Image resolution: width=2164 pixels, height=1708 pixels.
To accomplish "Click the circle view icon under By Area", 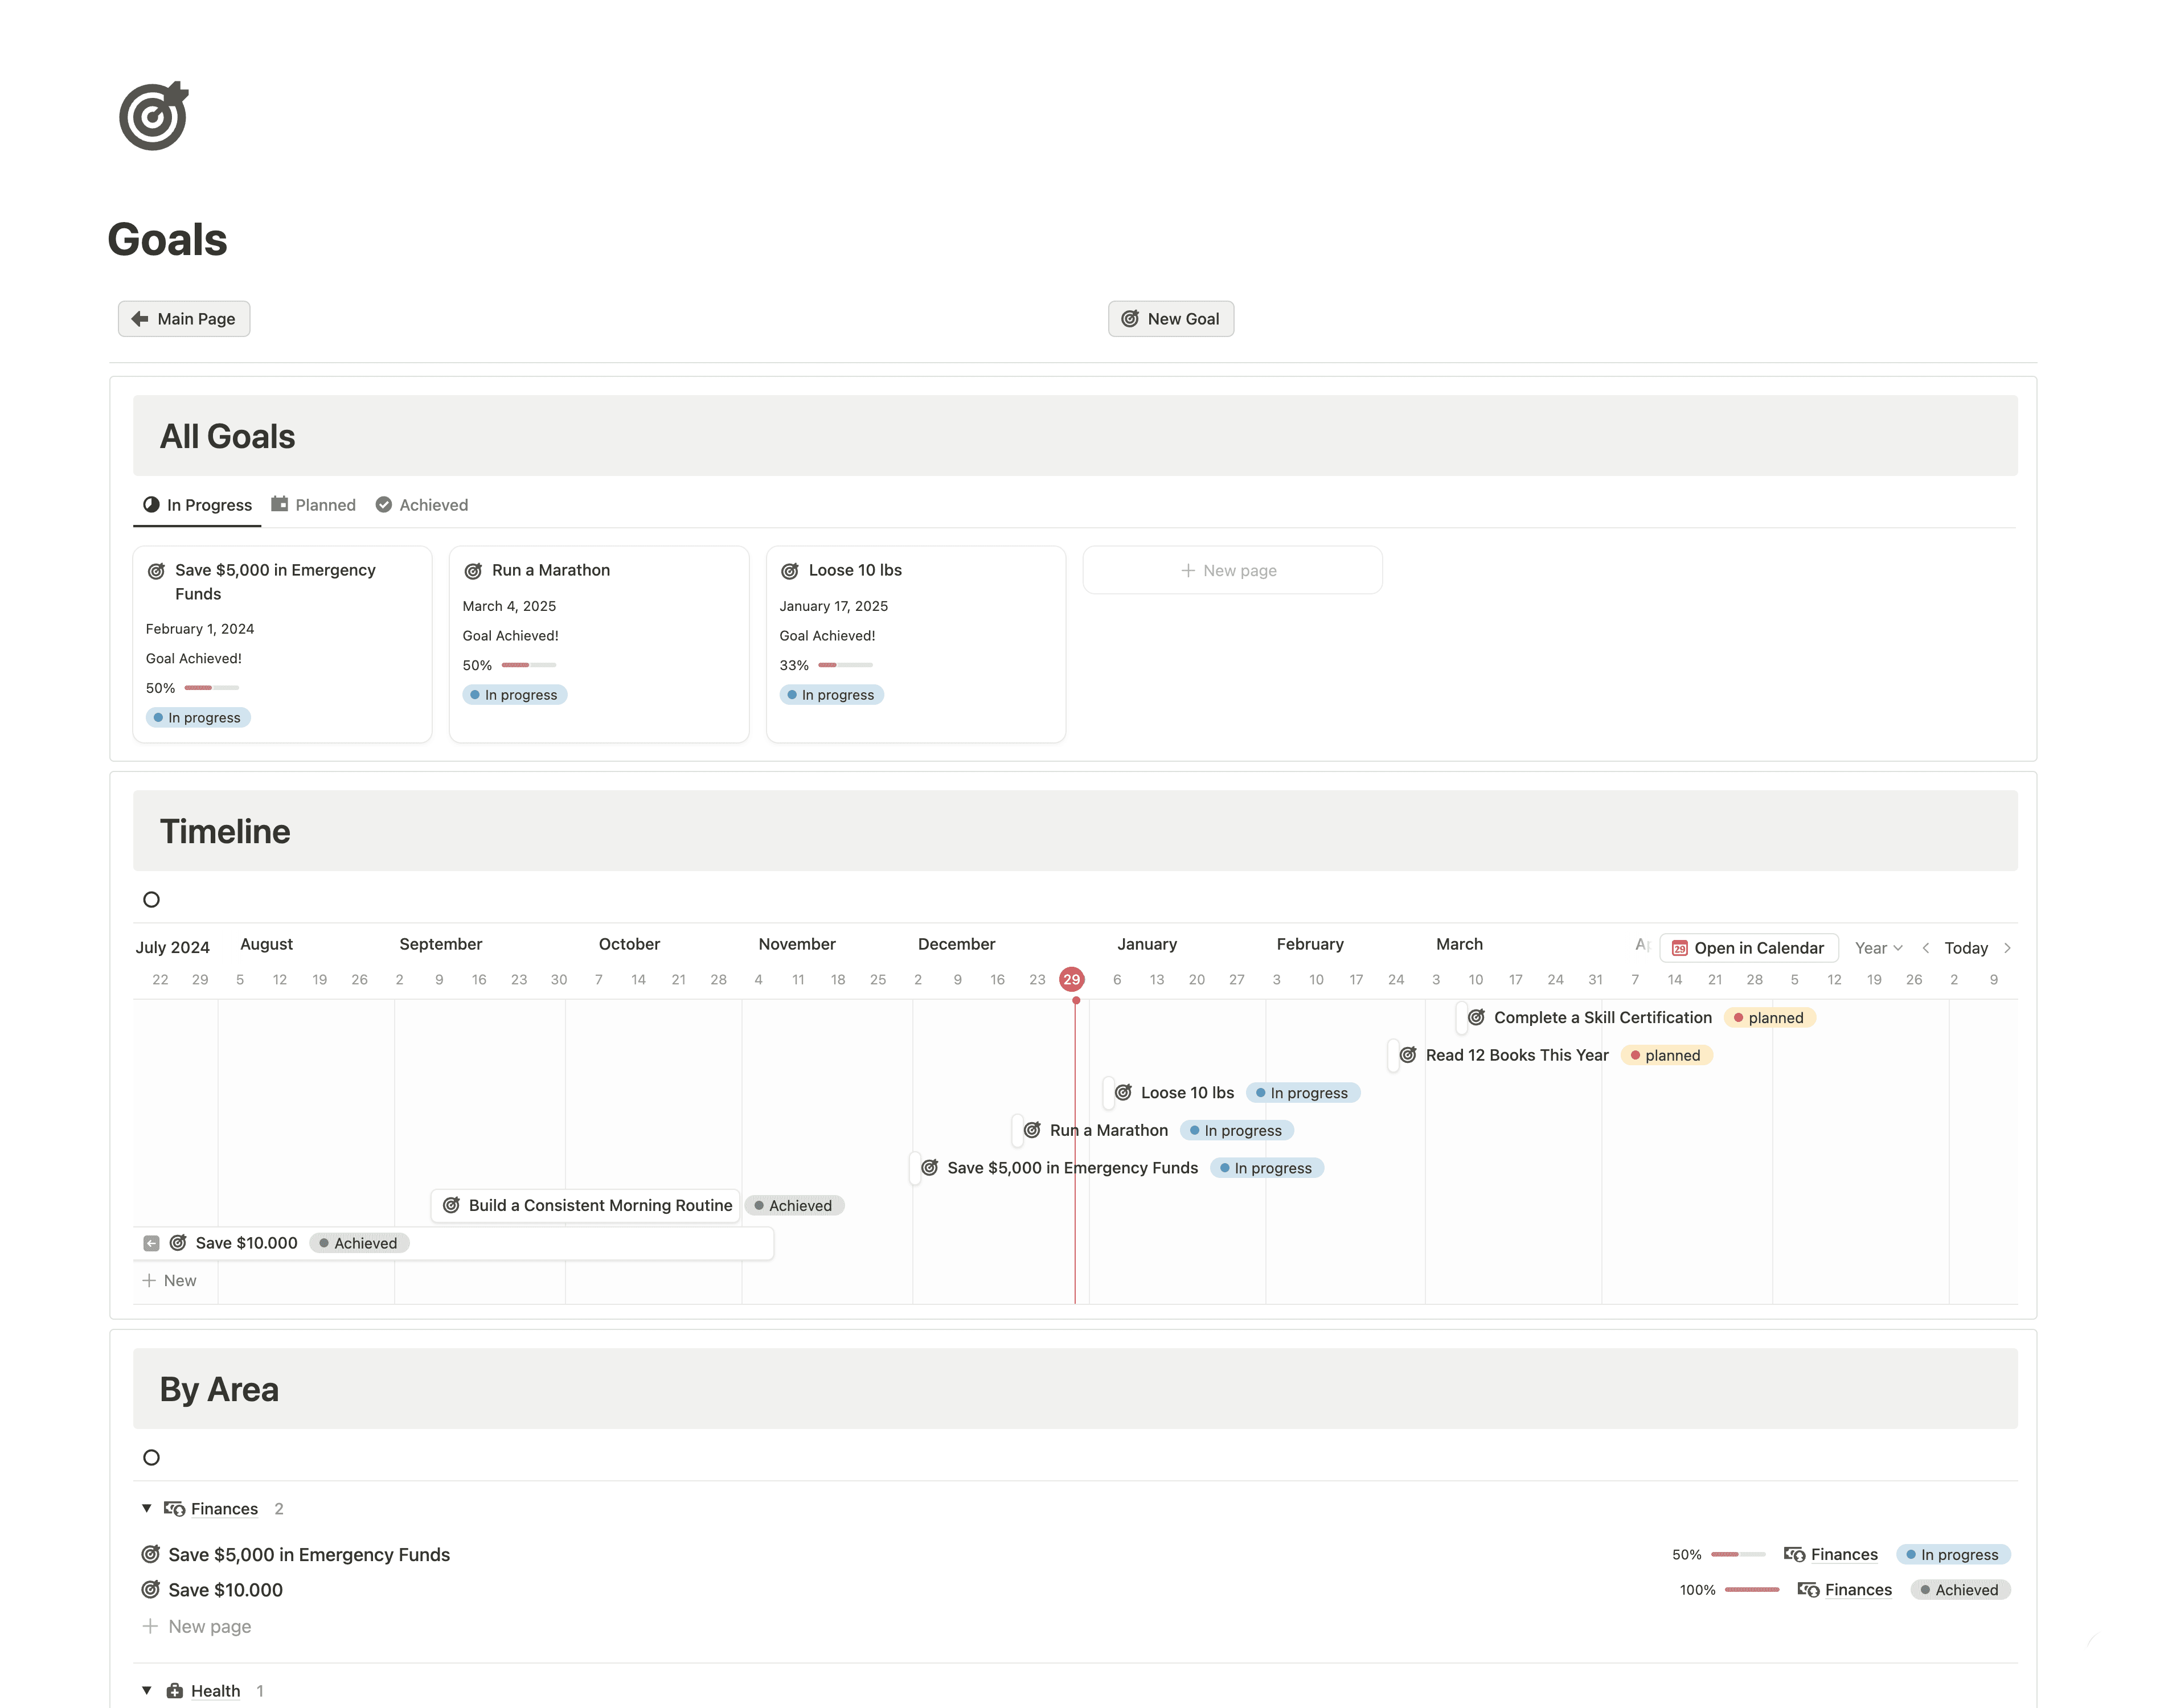I will pyautogui.click(x=151, y=1458).
